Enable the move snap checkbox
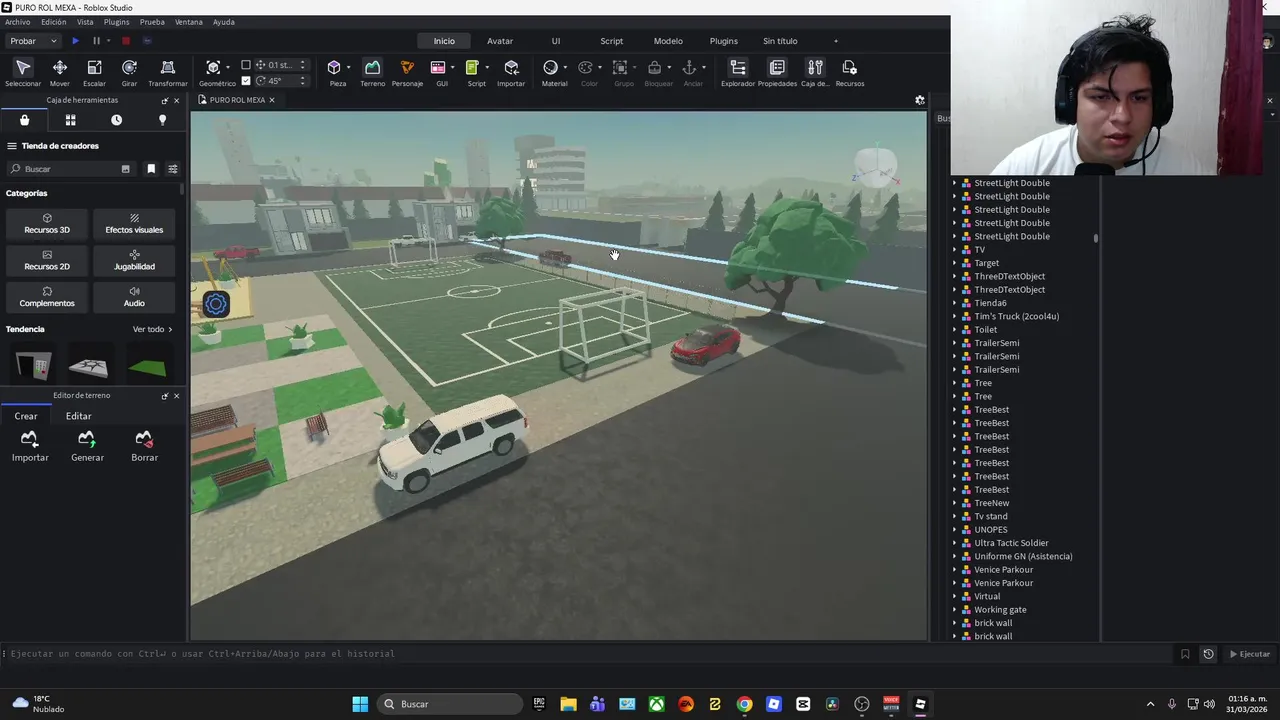Image resolution: width=1280 pixels, height=720 pixels. tap(246, 66)
